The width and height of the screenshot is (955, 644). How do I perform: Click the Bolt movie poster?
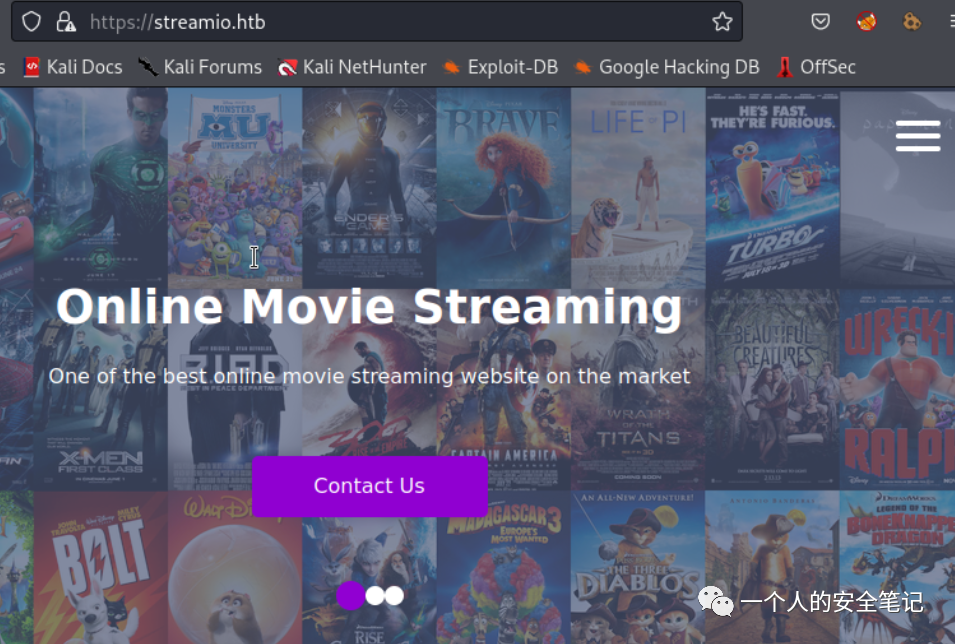click(x=100, y=568)
